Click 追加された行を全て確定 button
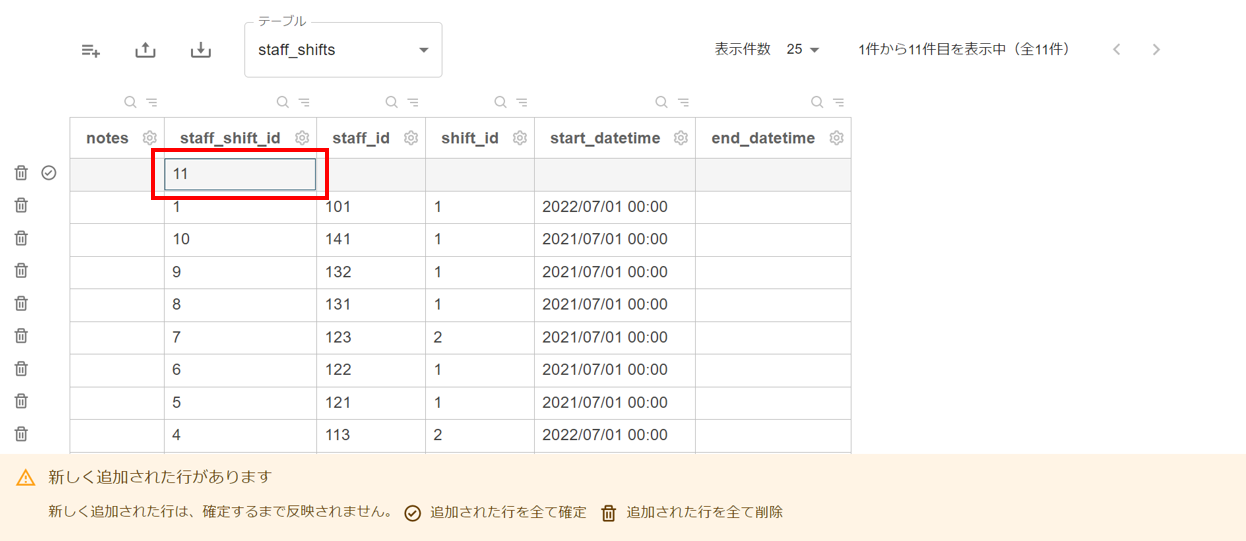This screenshot has height=541, width=1246. point(495,512)
